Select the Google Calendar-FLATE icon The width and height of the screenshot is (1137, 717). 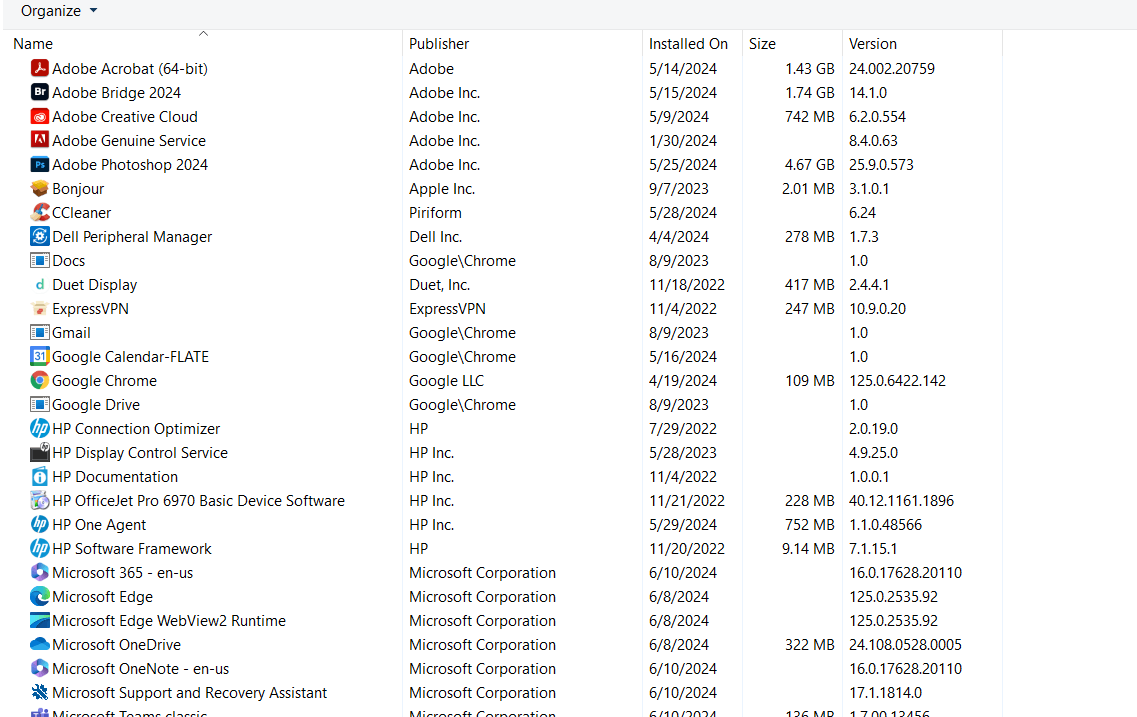pos(38,356)
